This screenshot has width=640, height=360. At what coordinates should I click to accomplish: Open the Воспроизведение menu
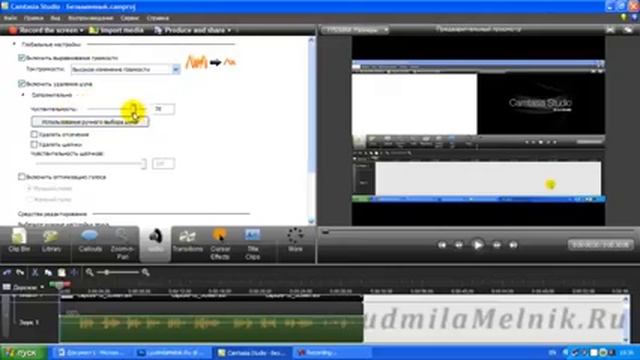click(x=91, y=18)
